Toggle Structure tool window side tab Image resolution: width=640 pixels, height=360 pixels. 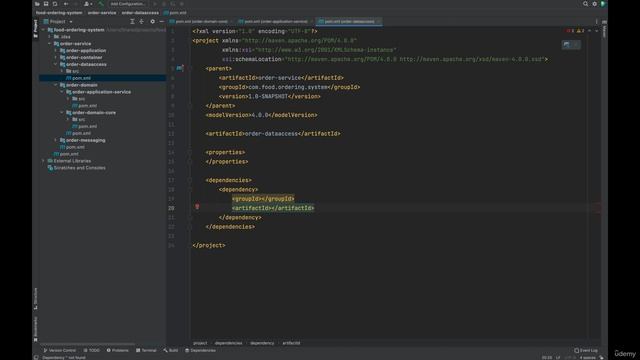tap(36, 299)
